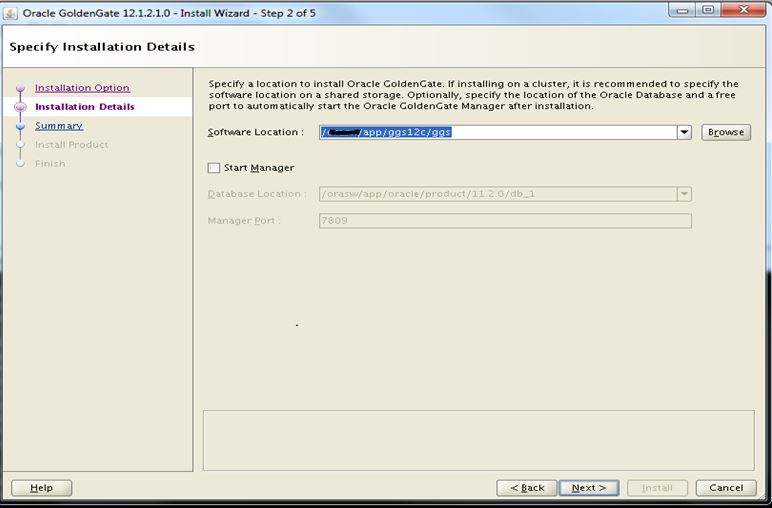Minimize the Install Wizard window
Image resolution: width=772 pixels, height=508 pixels.
point(682,10)
